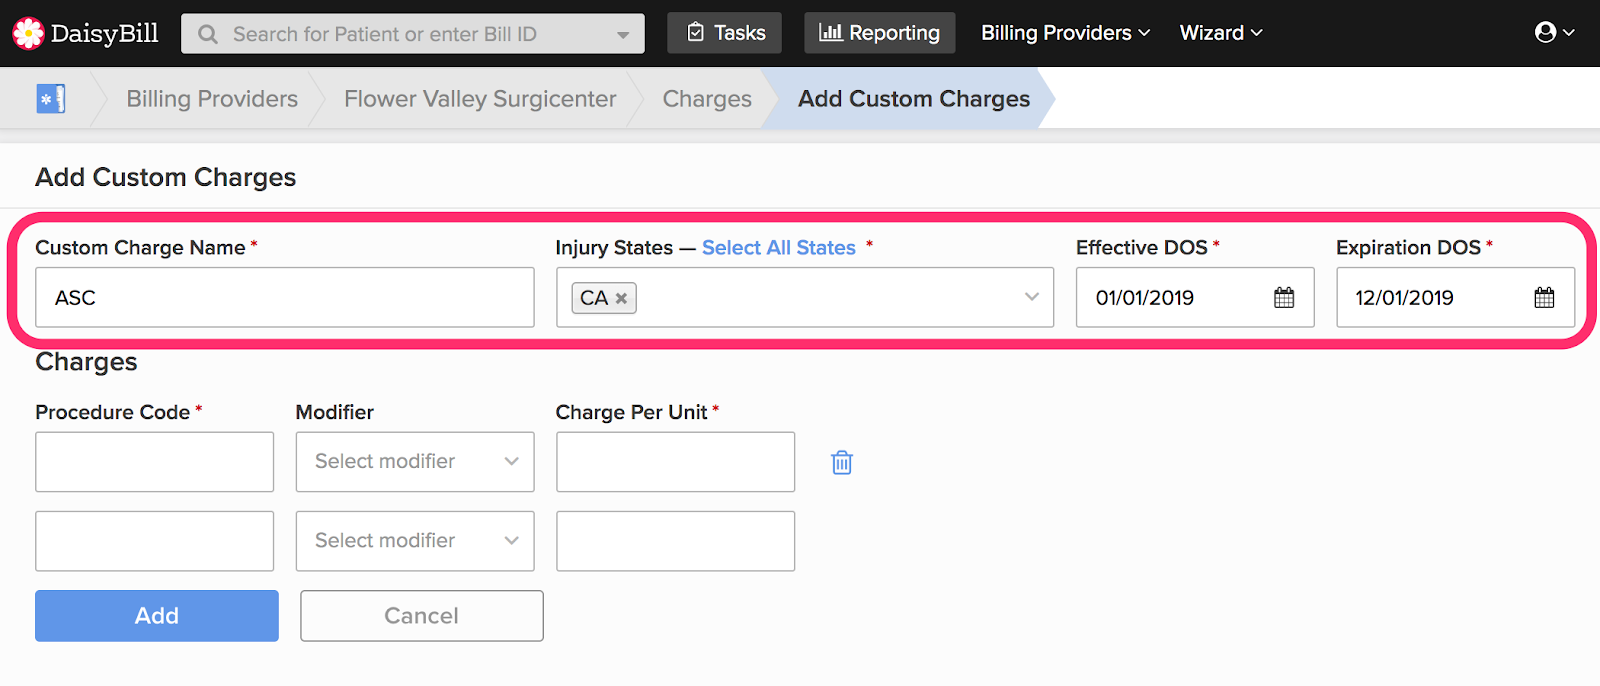
Task: Open Effective DOS calendar picker icon
Action: pos(1284,297)
